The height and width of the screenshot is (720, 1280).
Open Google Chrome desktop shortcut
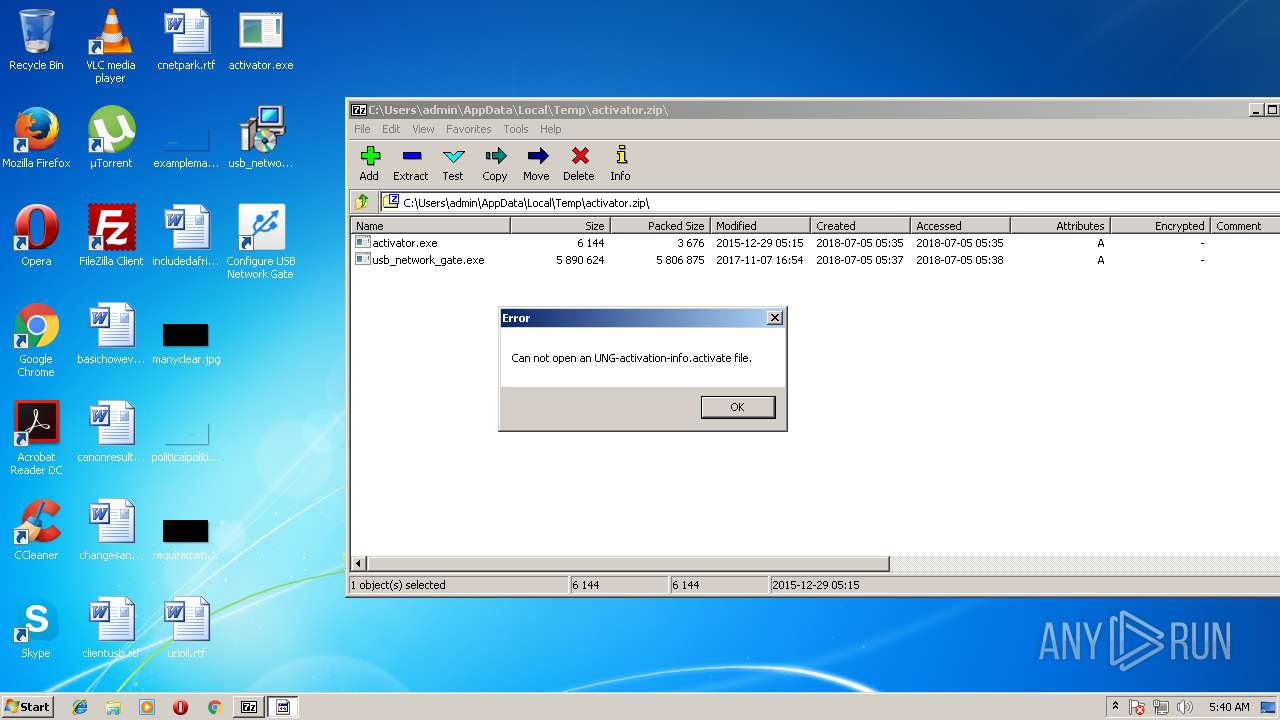tap(36, 340)
